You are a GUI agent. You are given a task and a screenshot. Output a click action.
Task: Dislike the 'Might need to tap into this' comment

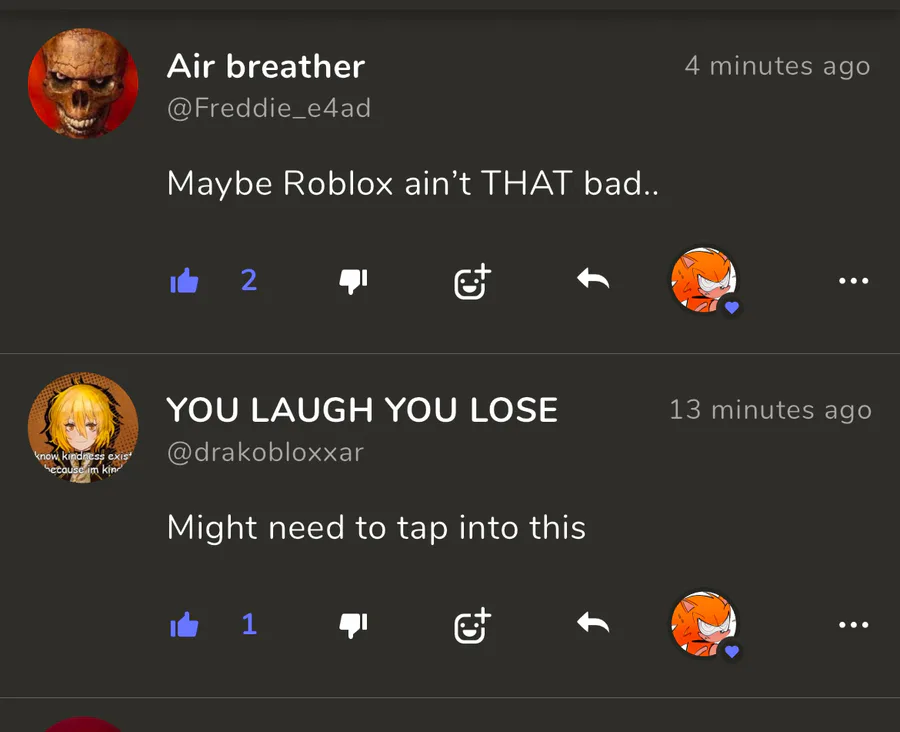(x=353, y=626)
